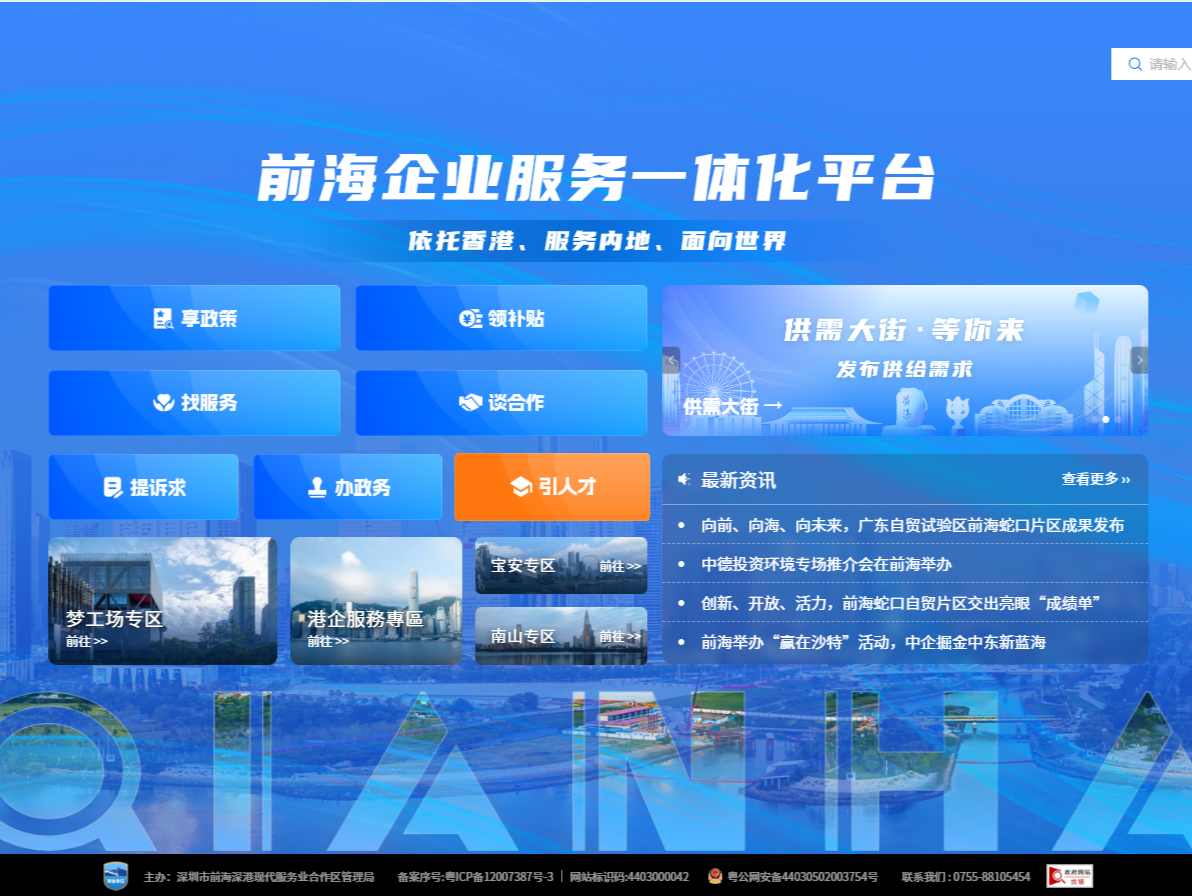Image resolution: width=1192 pixels, height=896 pixels.
Task: Click 前往 under 梦工场专区
Action: pos(87,641)
